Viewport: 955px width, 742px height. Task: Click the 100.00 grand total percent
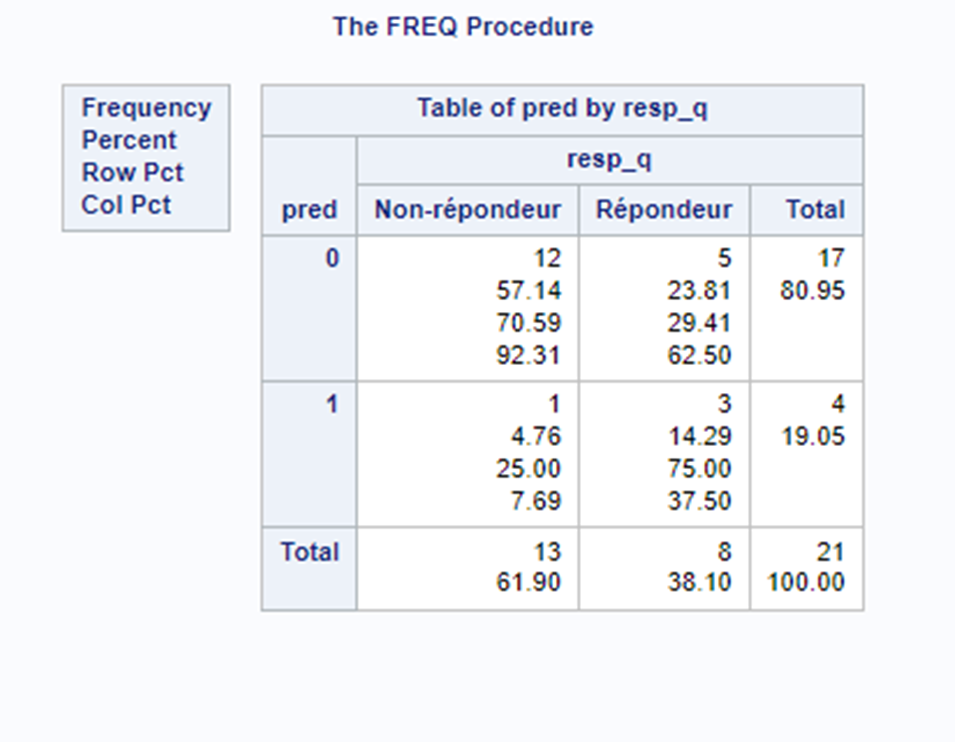click(806, 582)
